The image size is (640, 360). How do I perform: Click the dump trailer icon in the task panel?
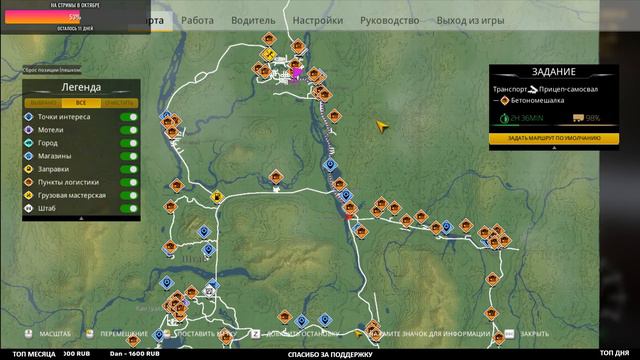click(x=533, y=89)
